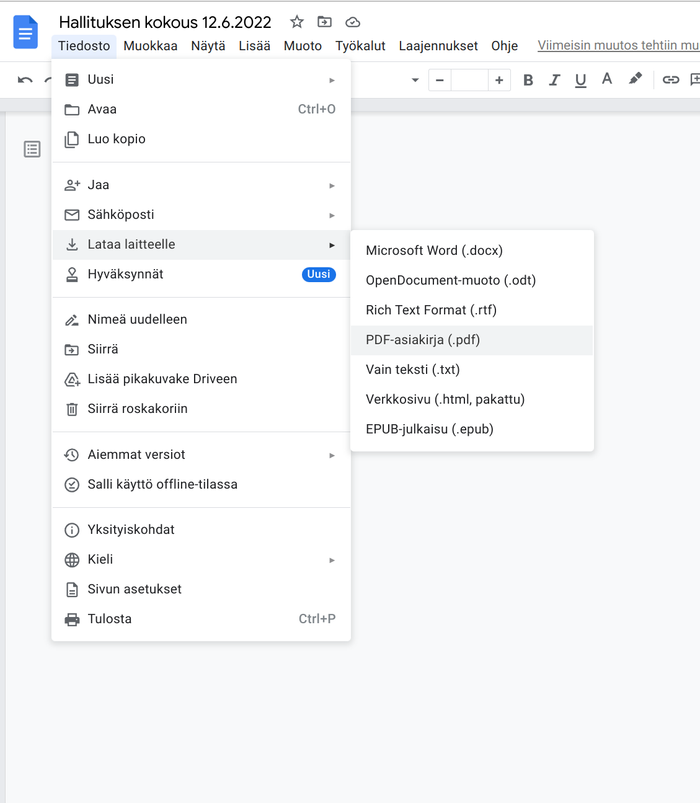
Task: Underline text with the U icon
Action: pos(580,80)
